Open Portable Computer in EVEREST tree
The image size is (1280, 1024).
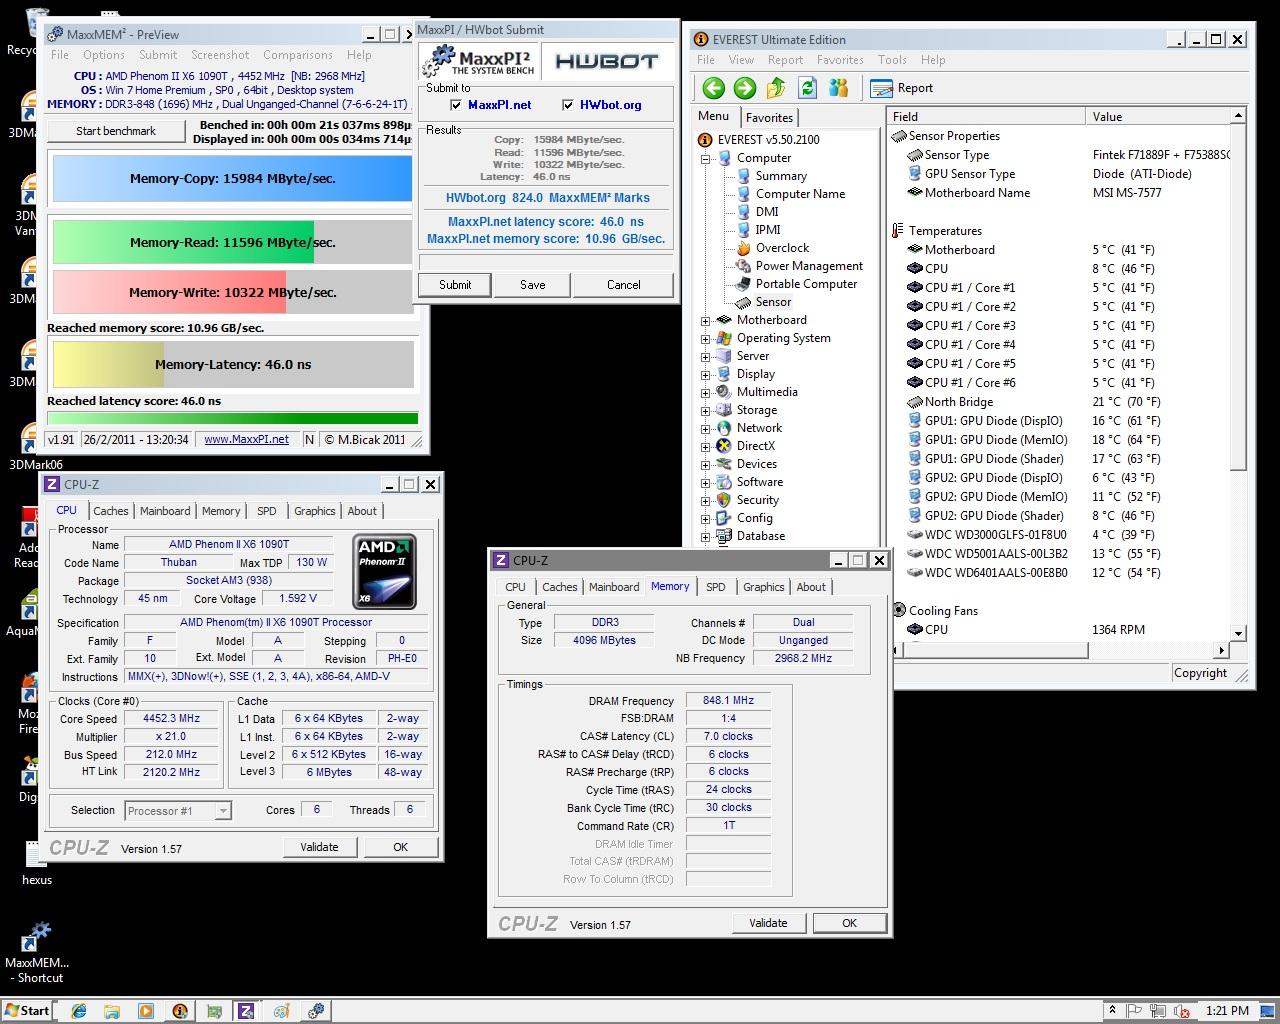click(805, 284)
